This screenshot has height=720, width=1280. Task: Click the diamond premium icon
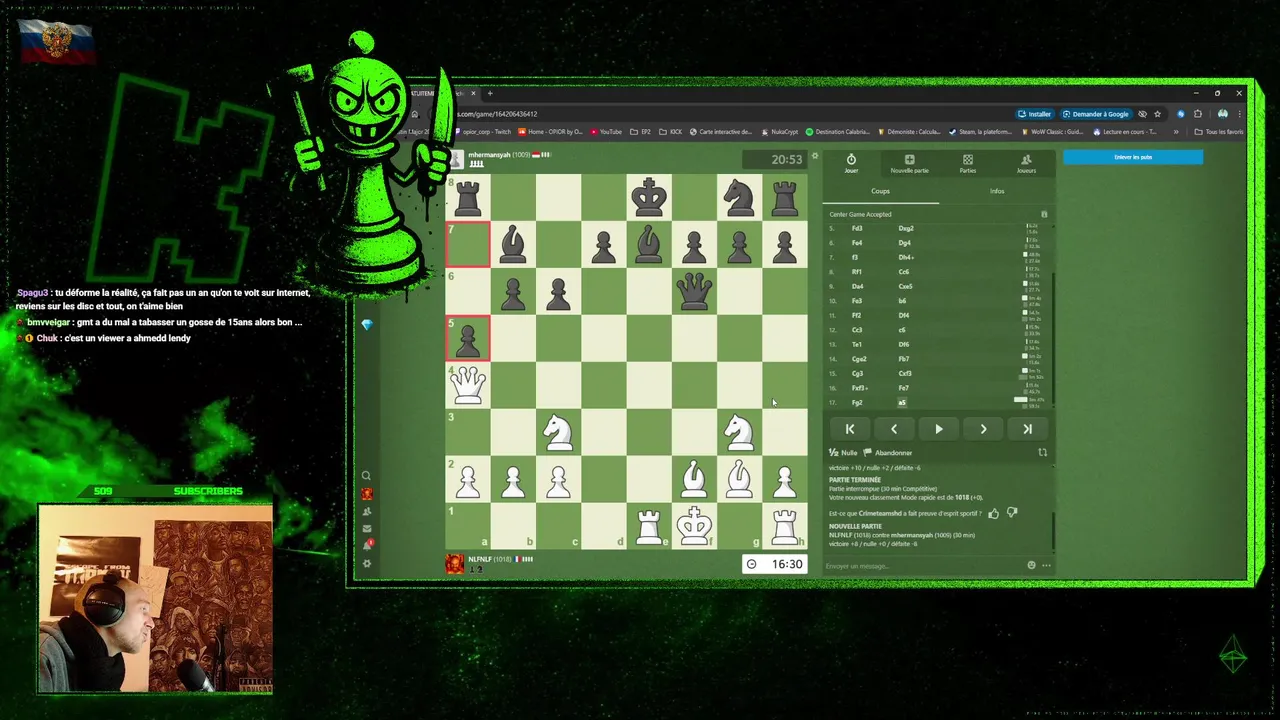[367, 325]
